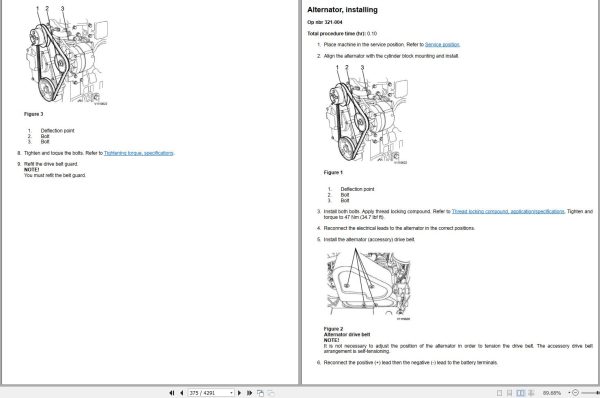
Task: Select two-page side-by-side view
Action: point(520,393)
